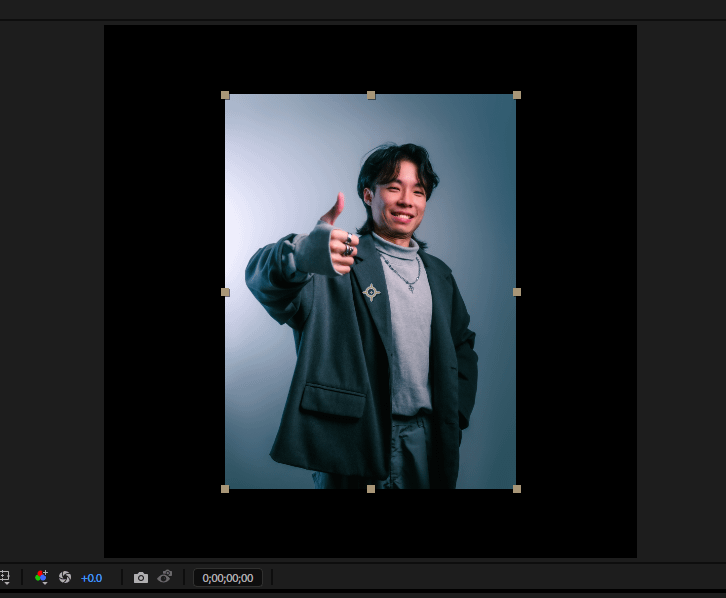Click the bottom-center transform handle

coord(371,489)
